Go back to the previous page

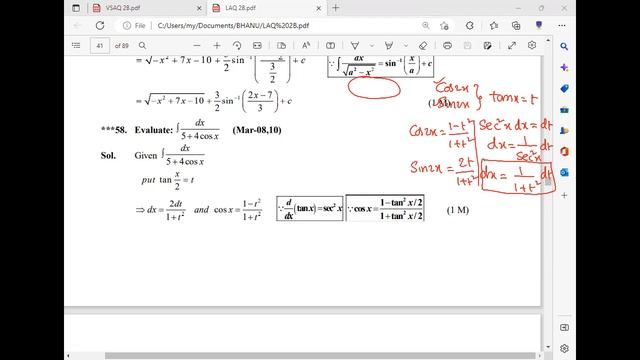(x=78, y=25)
